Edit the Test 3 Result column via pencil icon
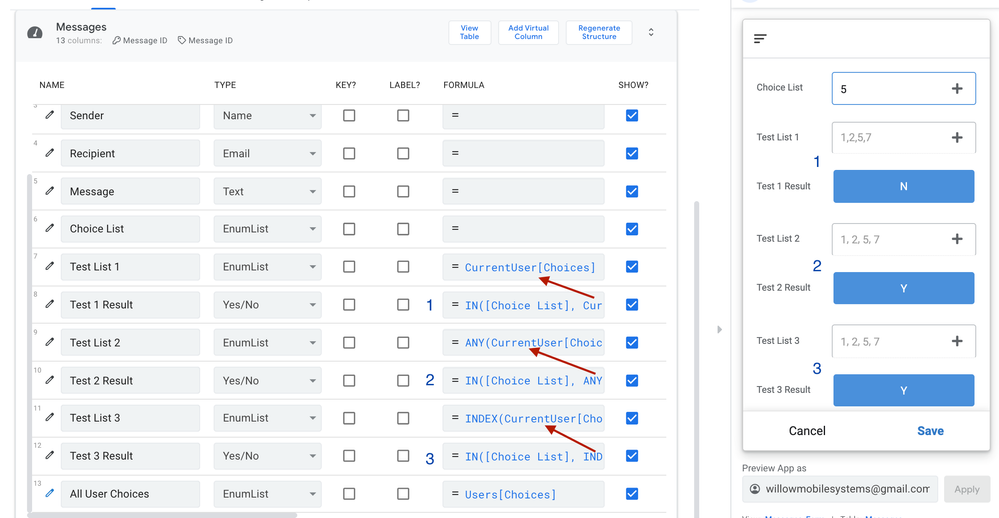 click(x=50, y=456)
